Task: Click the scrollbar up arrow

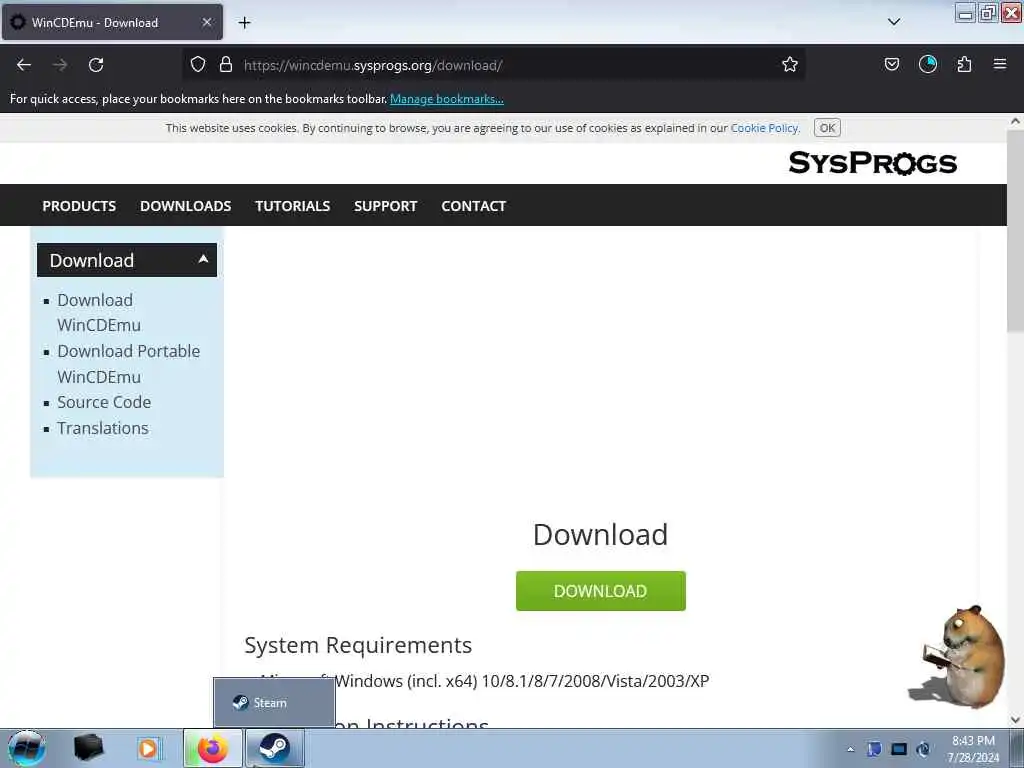Action: 1015,121
